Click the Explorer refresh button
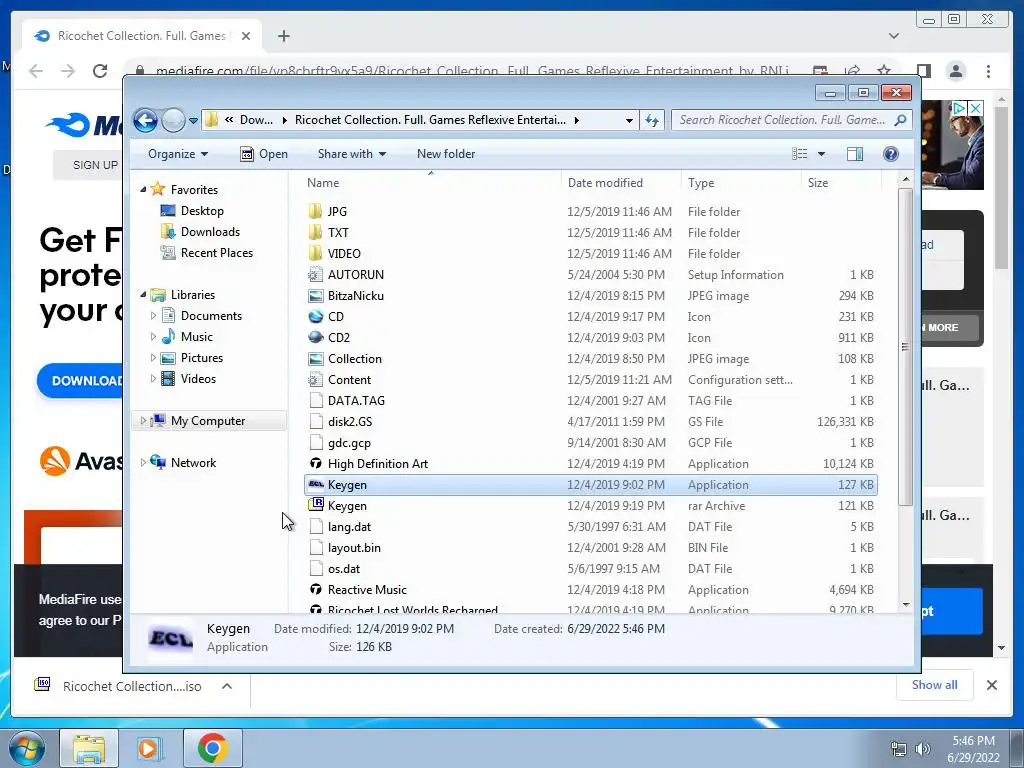This screenshot has width=1024, height=768. click(652, 120)
